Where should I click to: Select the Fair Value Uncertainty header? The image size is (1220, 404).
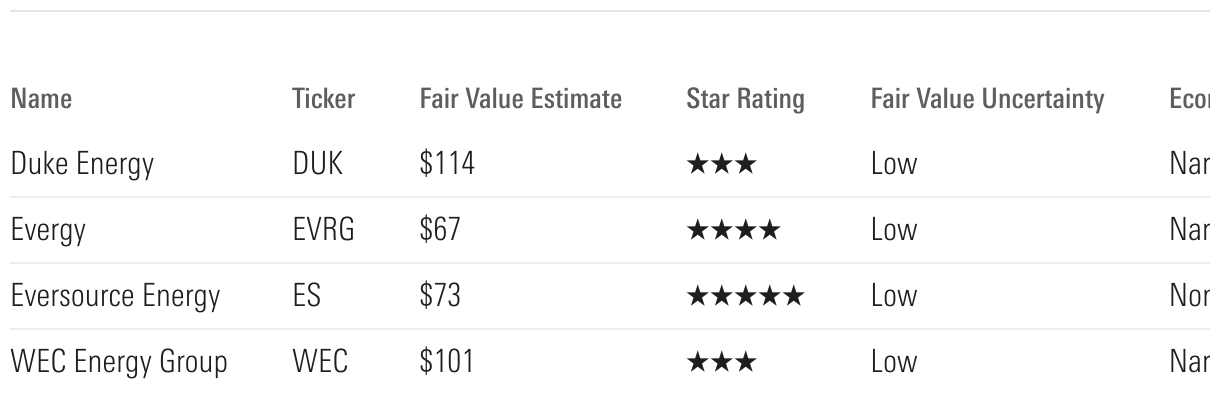987,99
